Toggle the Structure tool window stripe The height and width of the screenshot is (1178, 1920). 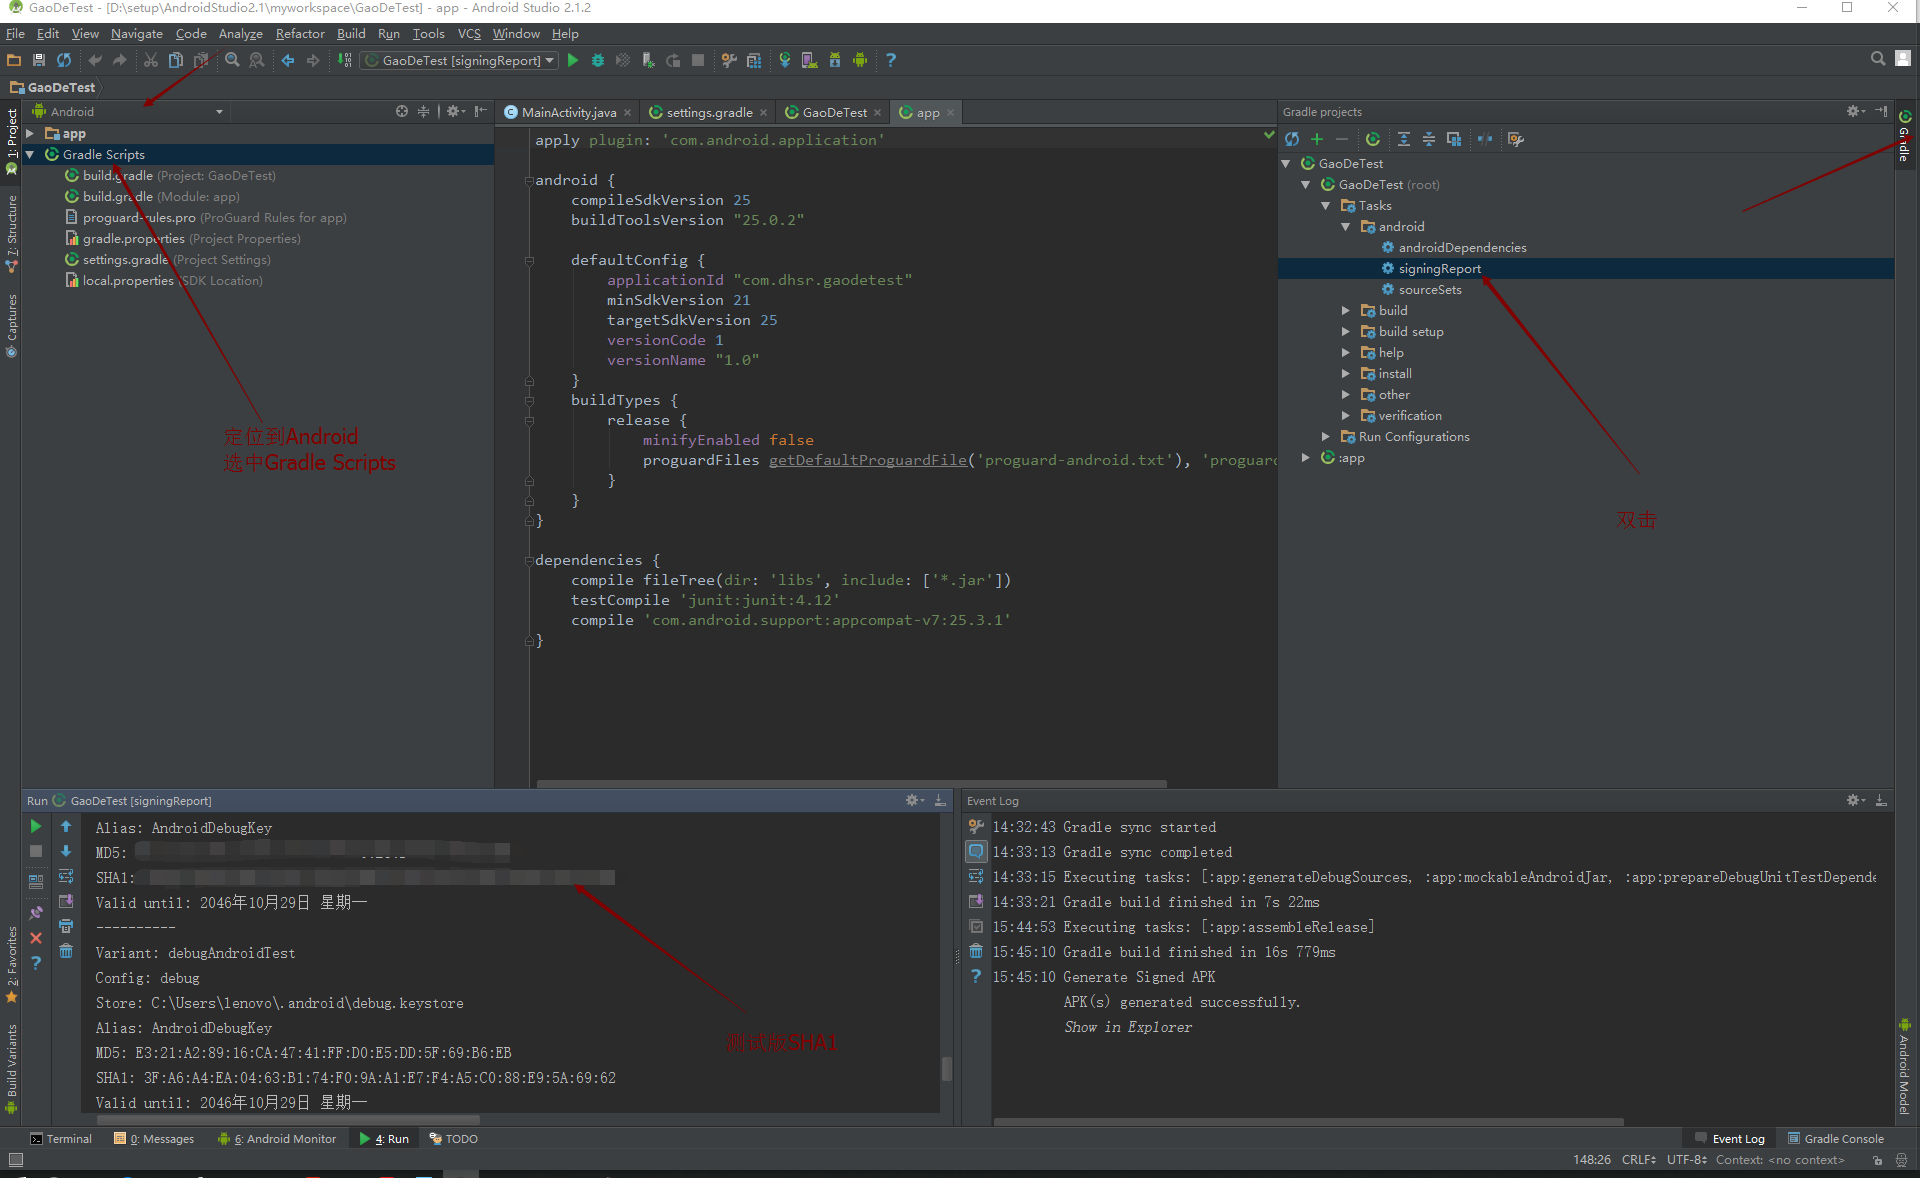coord(11,232)
